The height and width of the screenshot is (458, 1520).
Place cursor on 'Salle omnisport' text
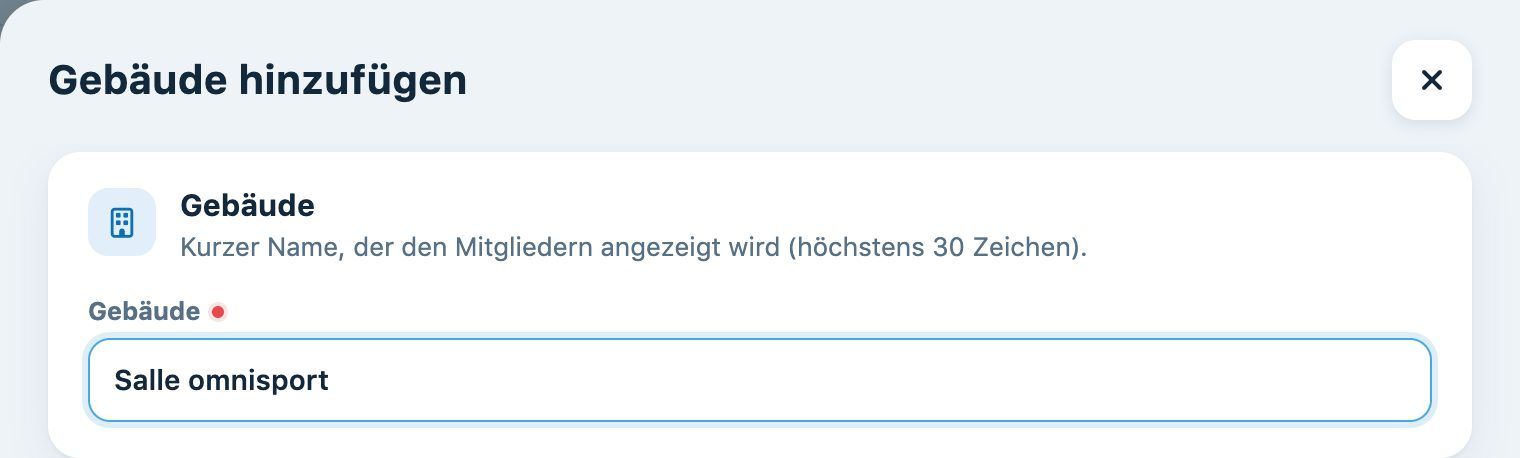221,380
